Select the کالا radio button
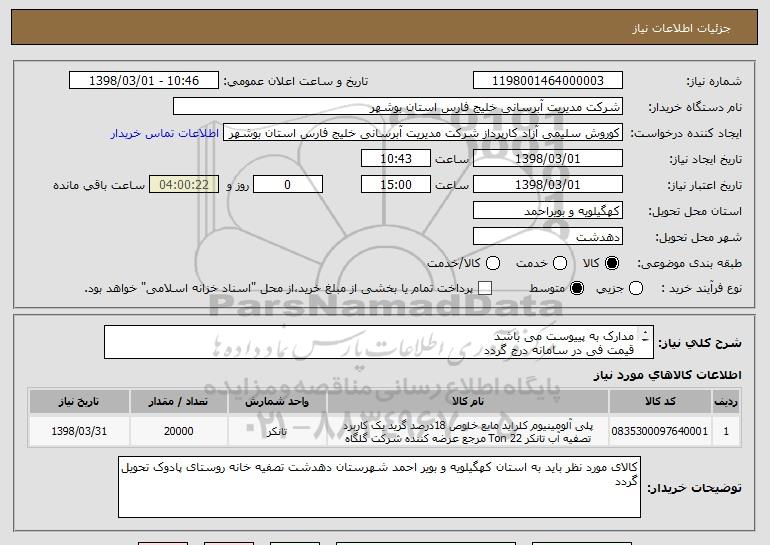The width and height of the screenshot is (770, 545). coord(612,264)
